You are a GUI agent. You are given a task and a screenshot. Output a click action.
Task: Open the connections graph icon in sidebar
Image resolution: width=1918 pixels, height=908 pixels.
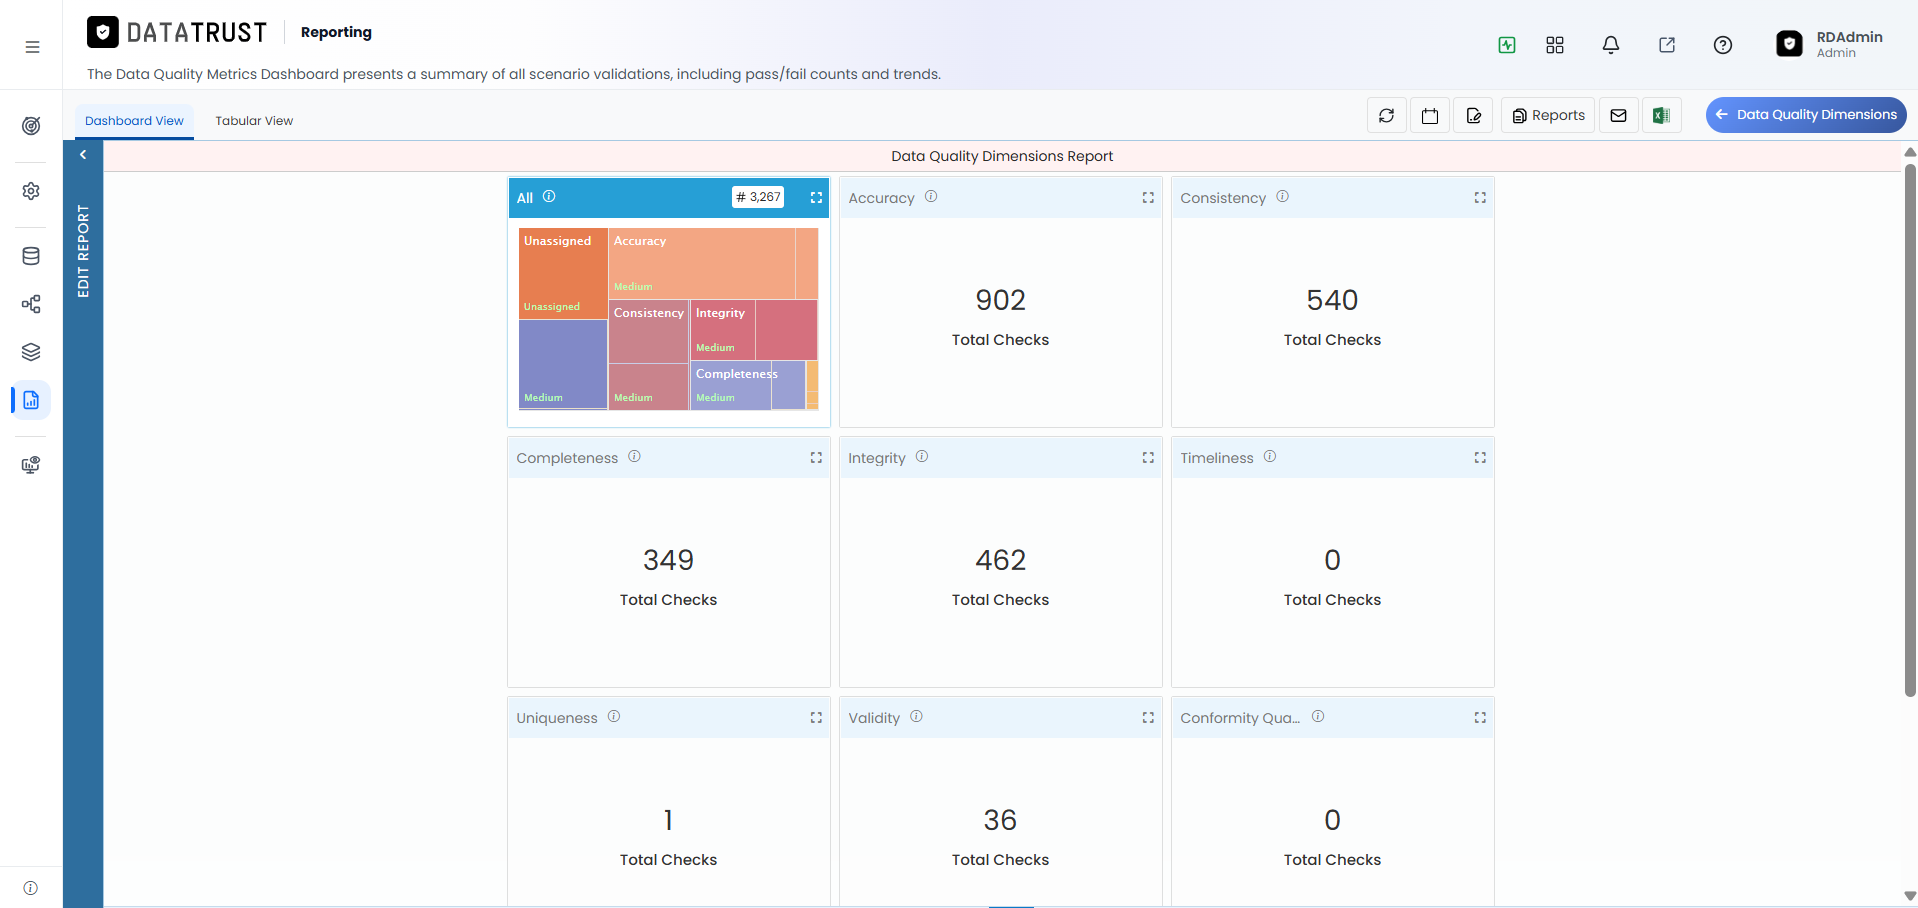click(x=31, y=304)
